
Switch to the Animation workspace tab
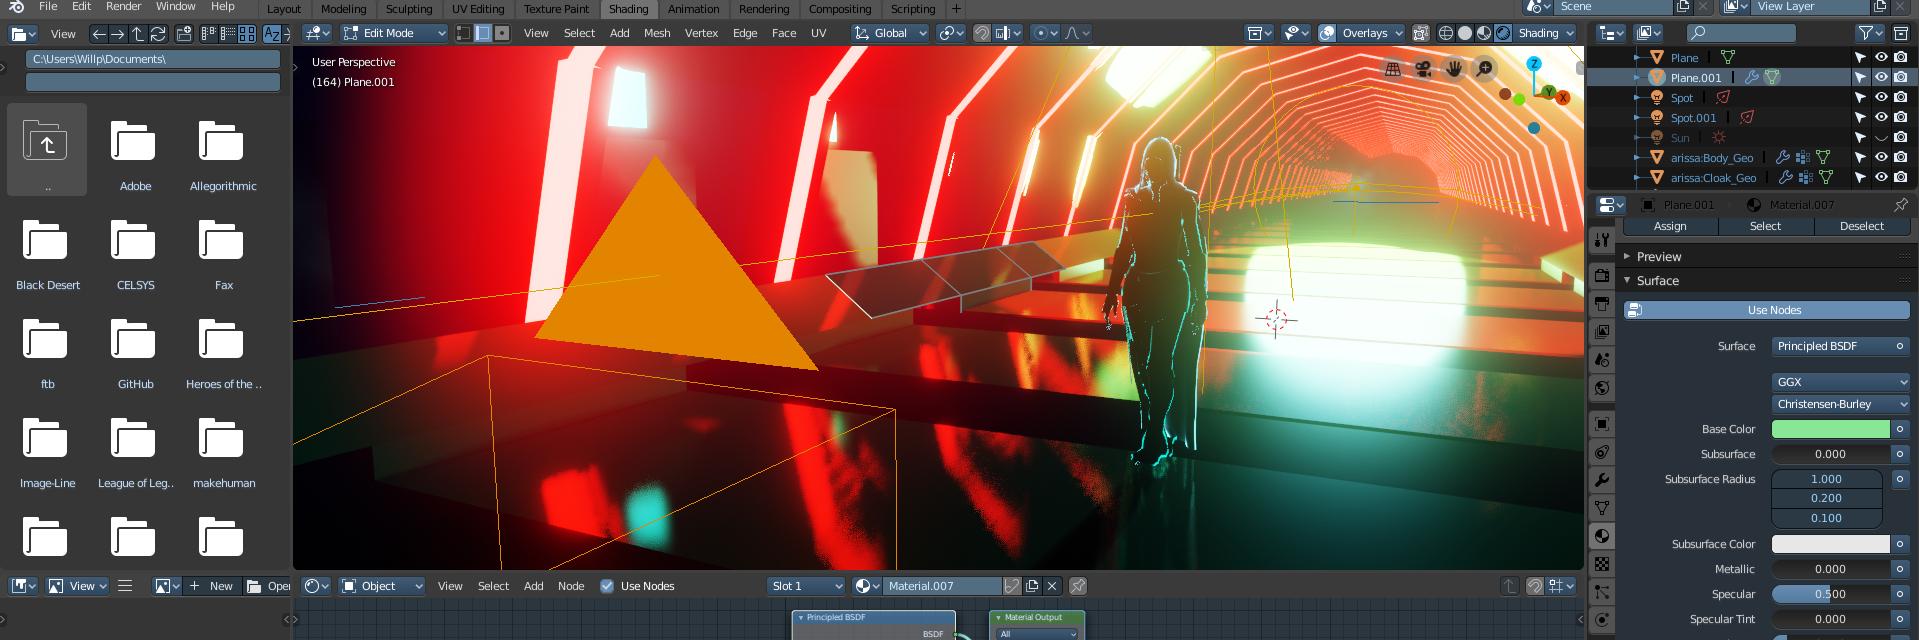(693, 9)
